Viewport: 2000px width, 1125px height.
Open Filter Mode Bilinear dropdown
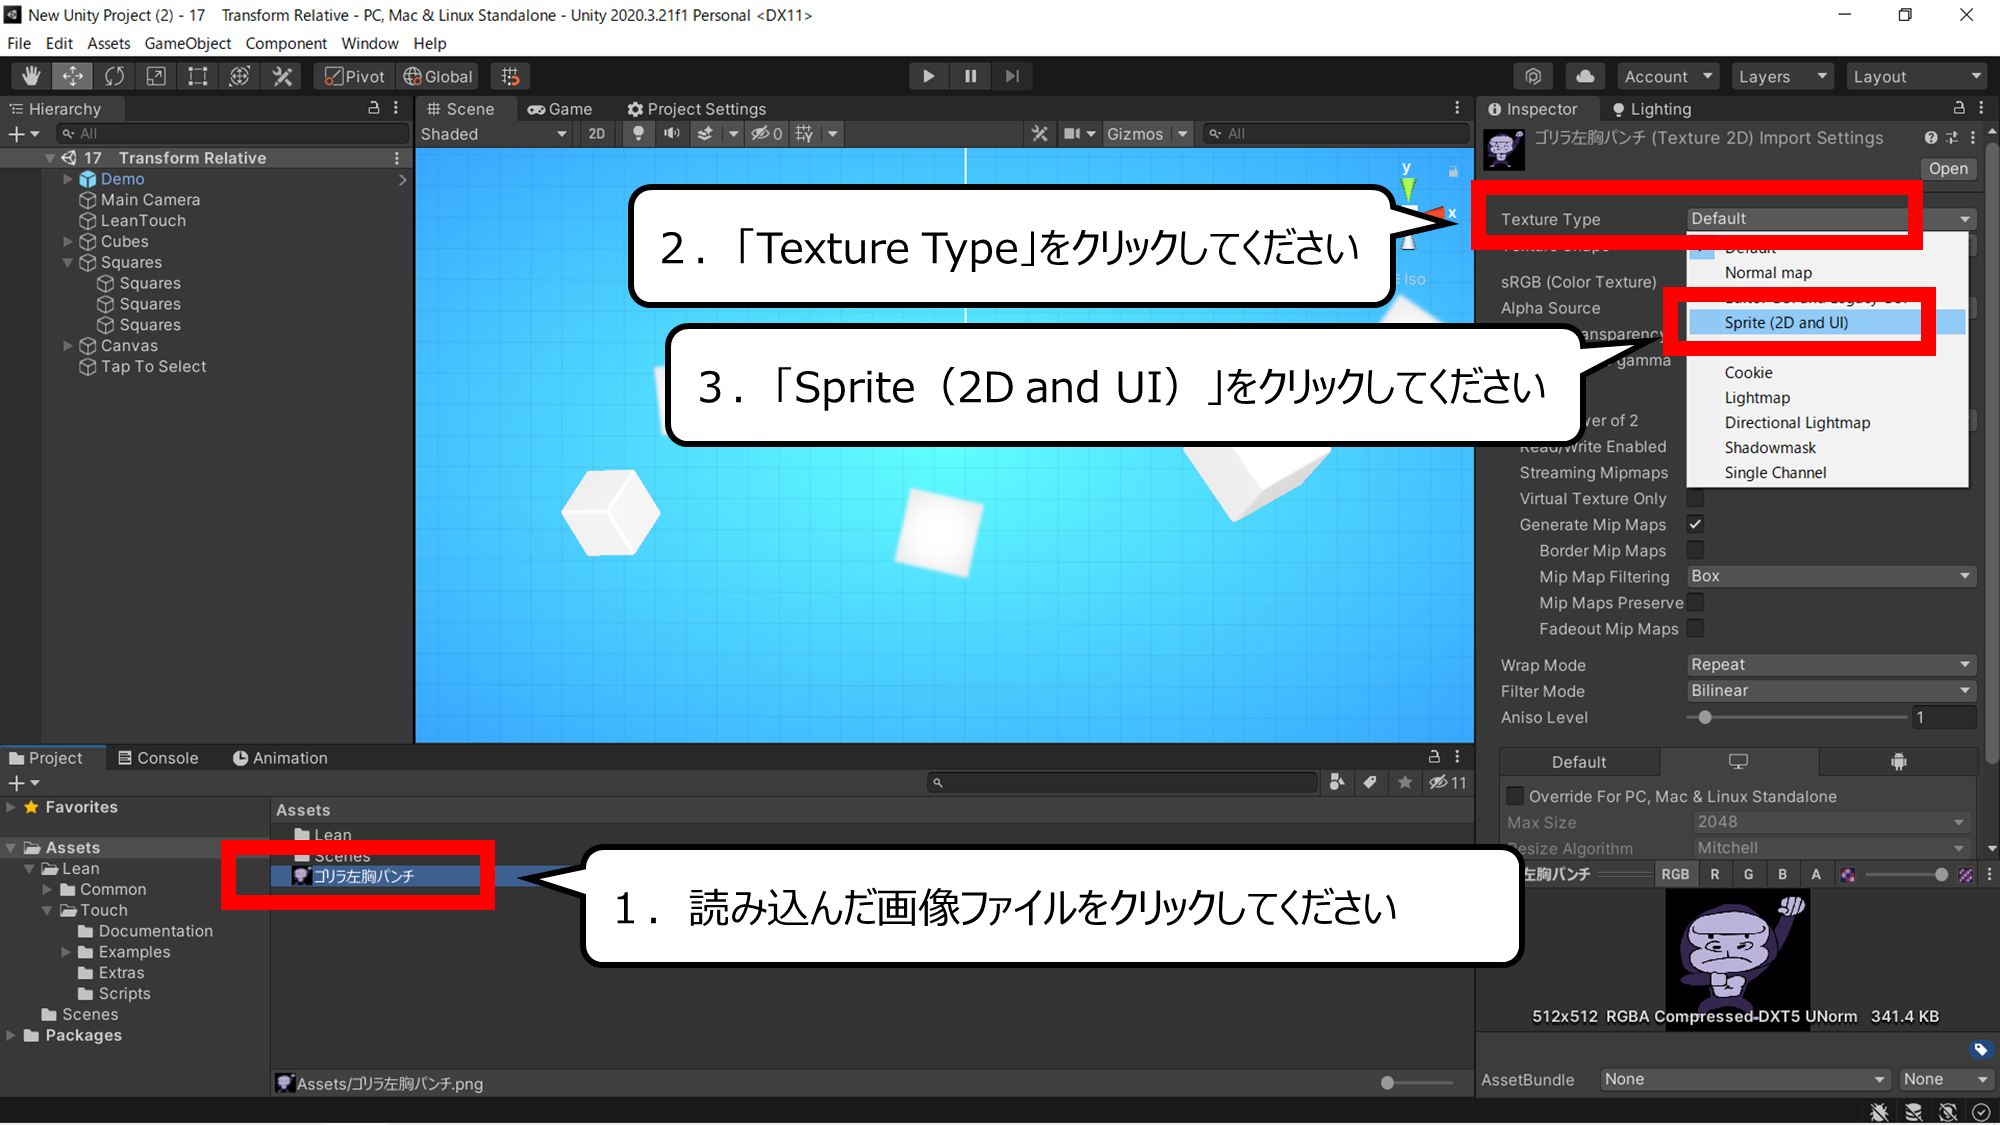(1830, 690)
